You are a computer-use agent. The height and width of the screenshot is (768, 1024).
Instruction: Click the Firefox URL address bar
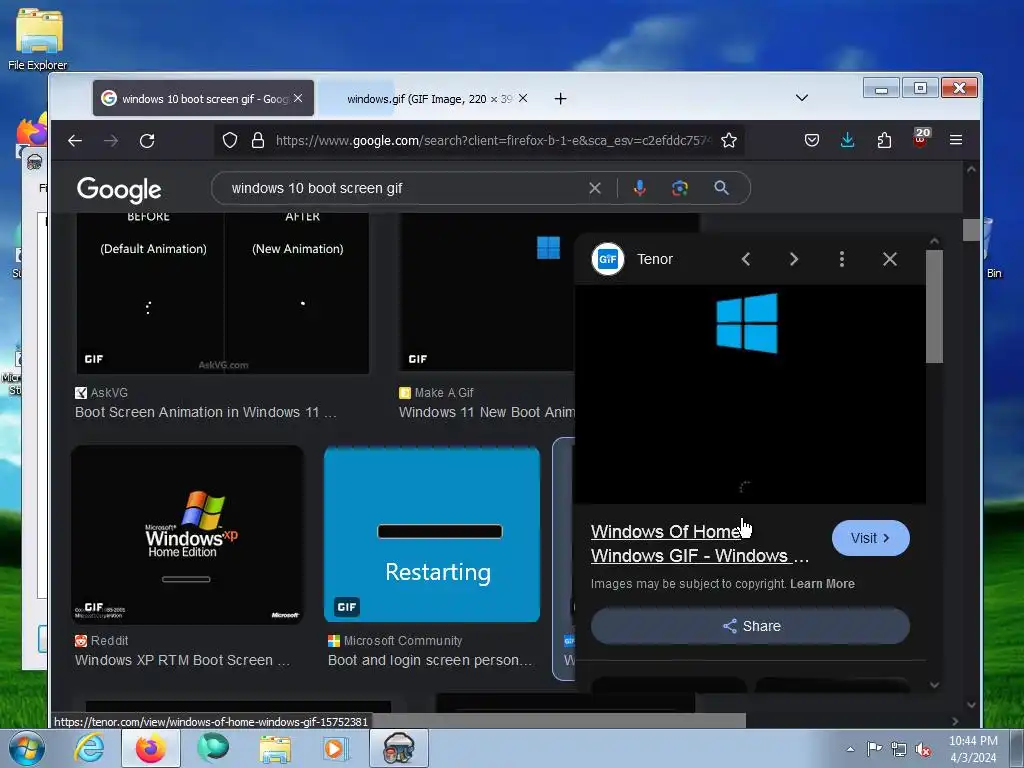[x=493, y=140]
